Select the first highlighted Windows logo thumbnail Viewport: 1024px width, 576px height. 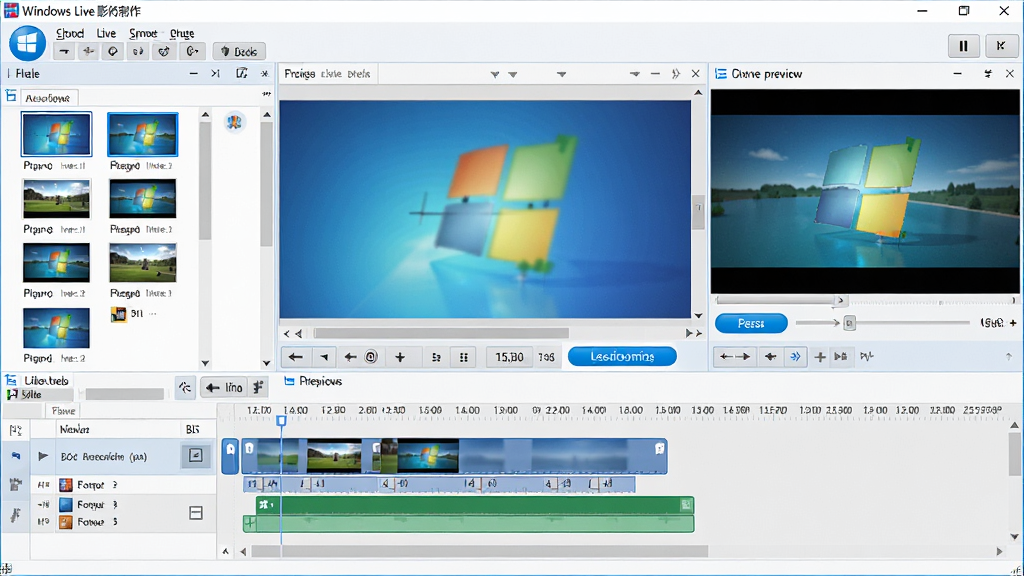[56, 134]
